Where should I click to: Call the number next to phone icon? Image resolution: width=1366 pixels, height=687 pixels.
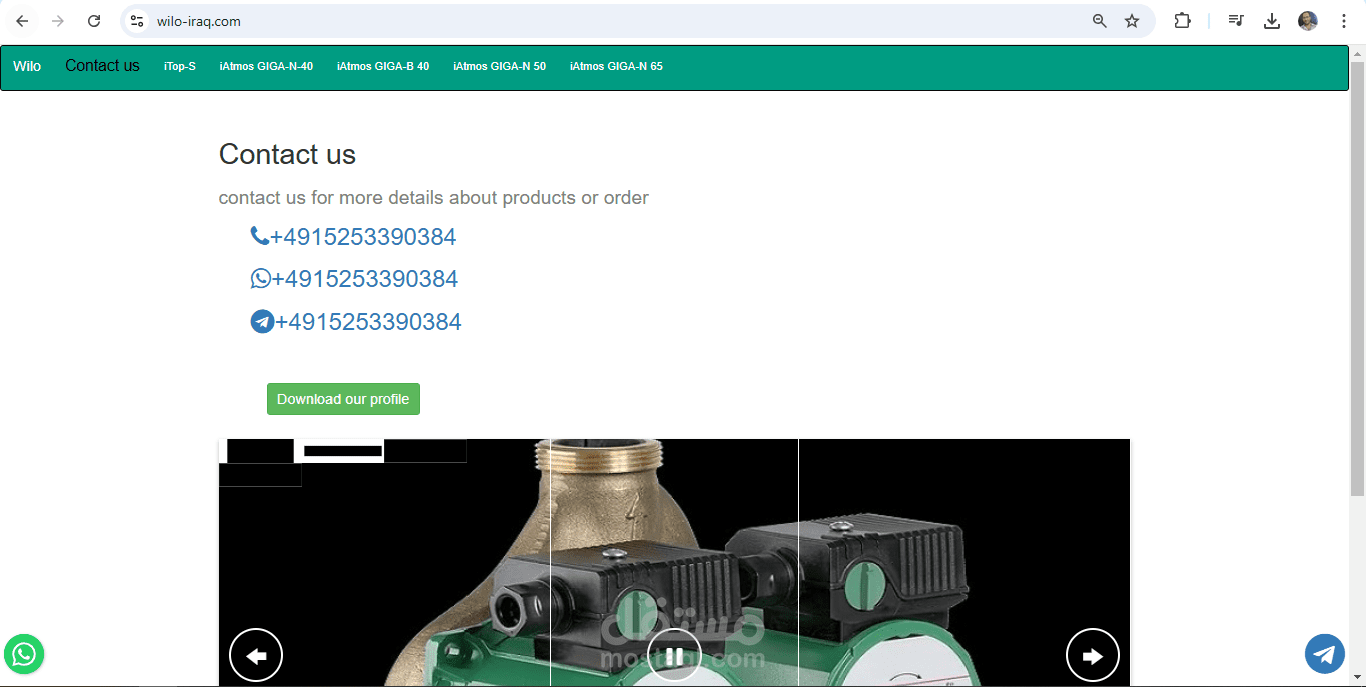[363, 237]
